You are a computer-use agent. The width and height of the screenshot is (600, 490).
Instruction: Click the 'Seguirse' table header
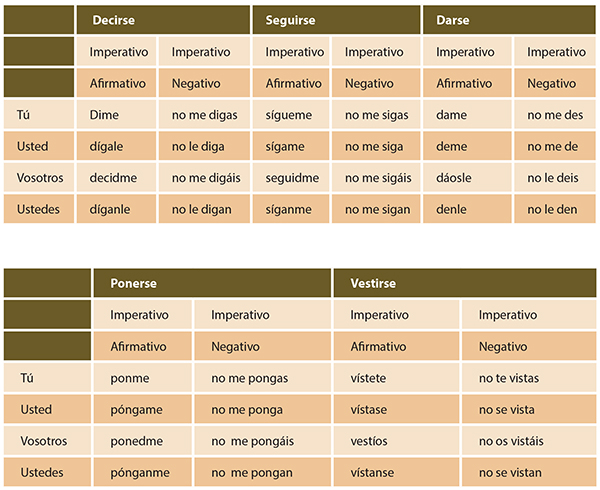tap(336, 19)
